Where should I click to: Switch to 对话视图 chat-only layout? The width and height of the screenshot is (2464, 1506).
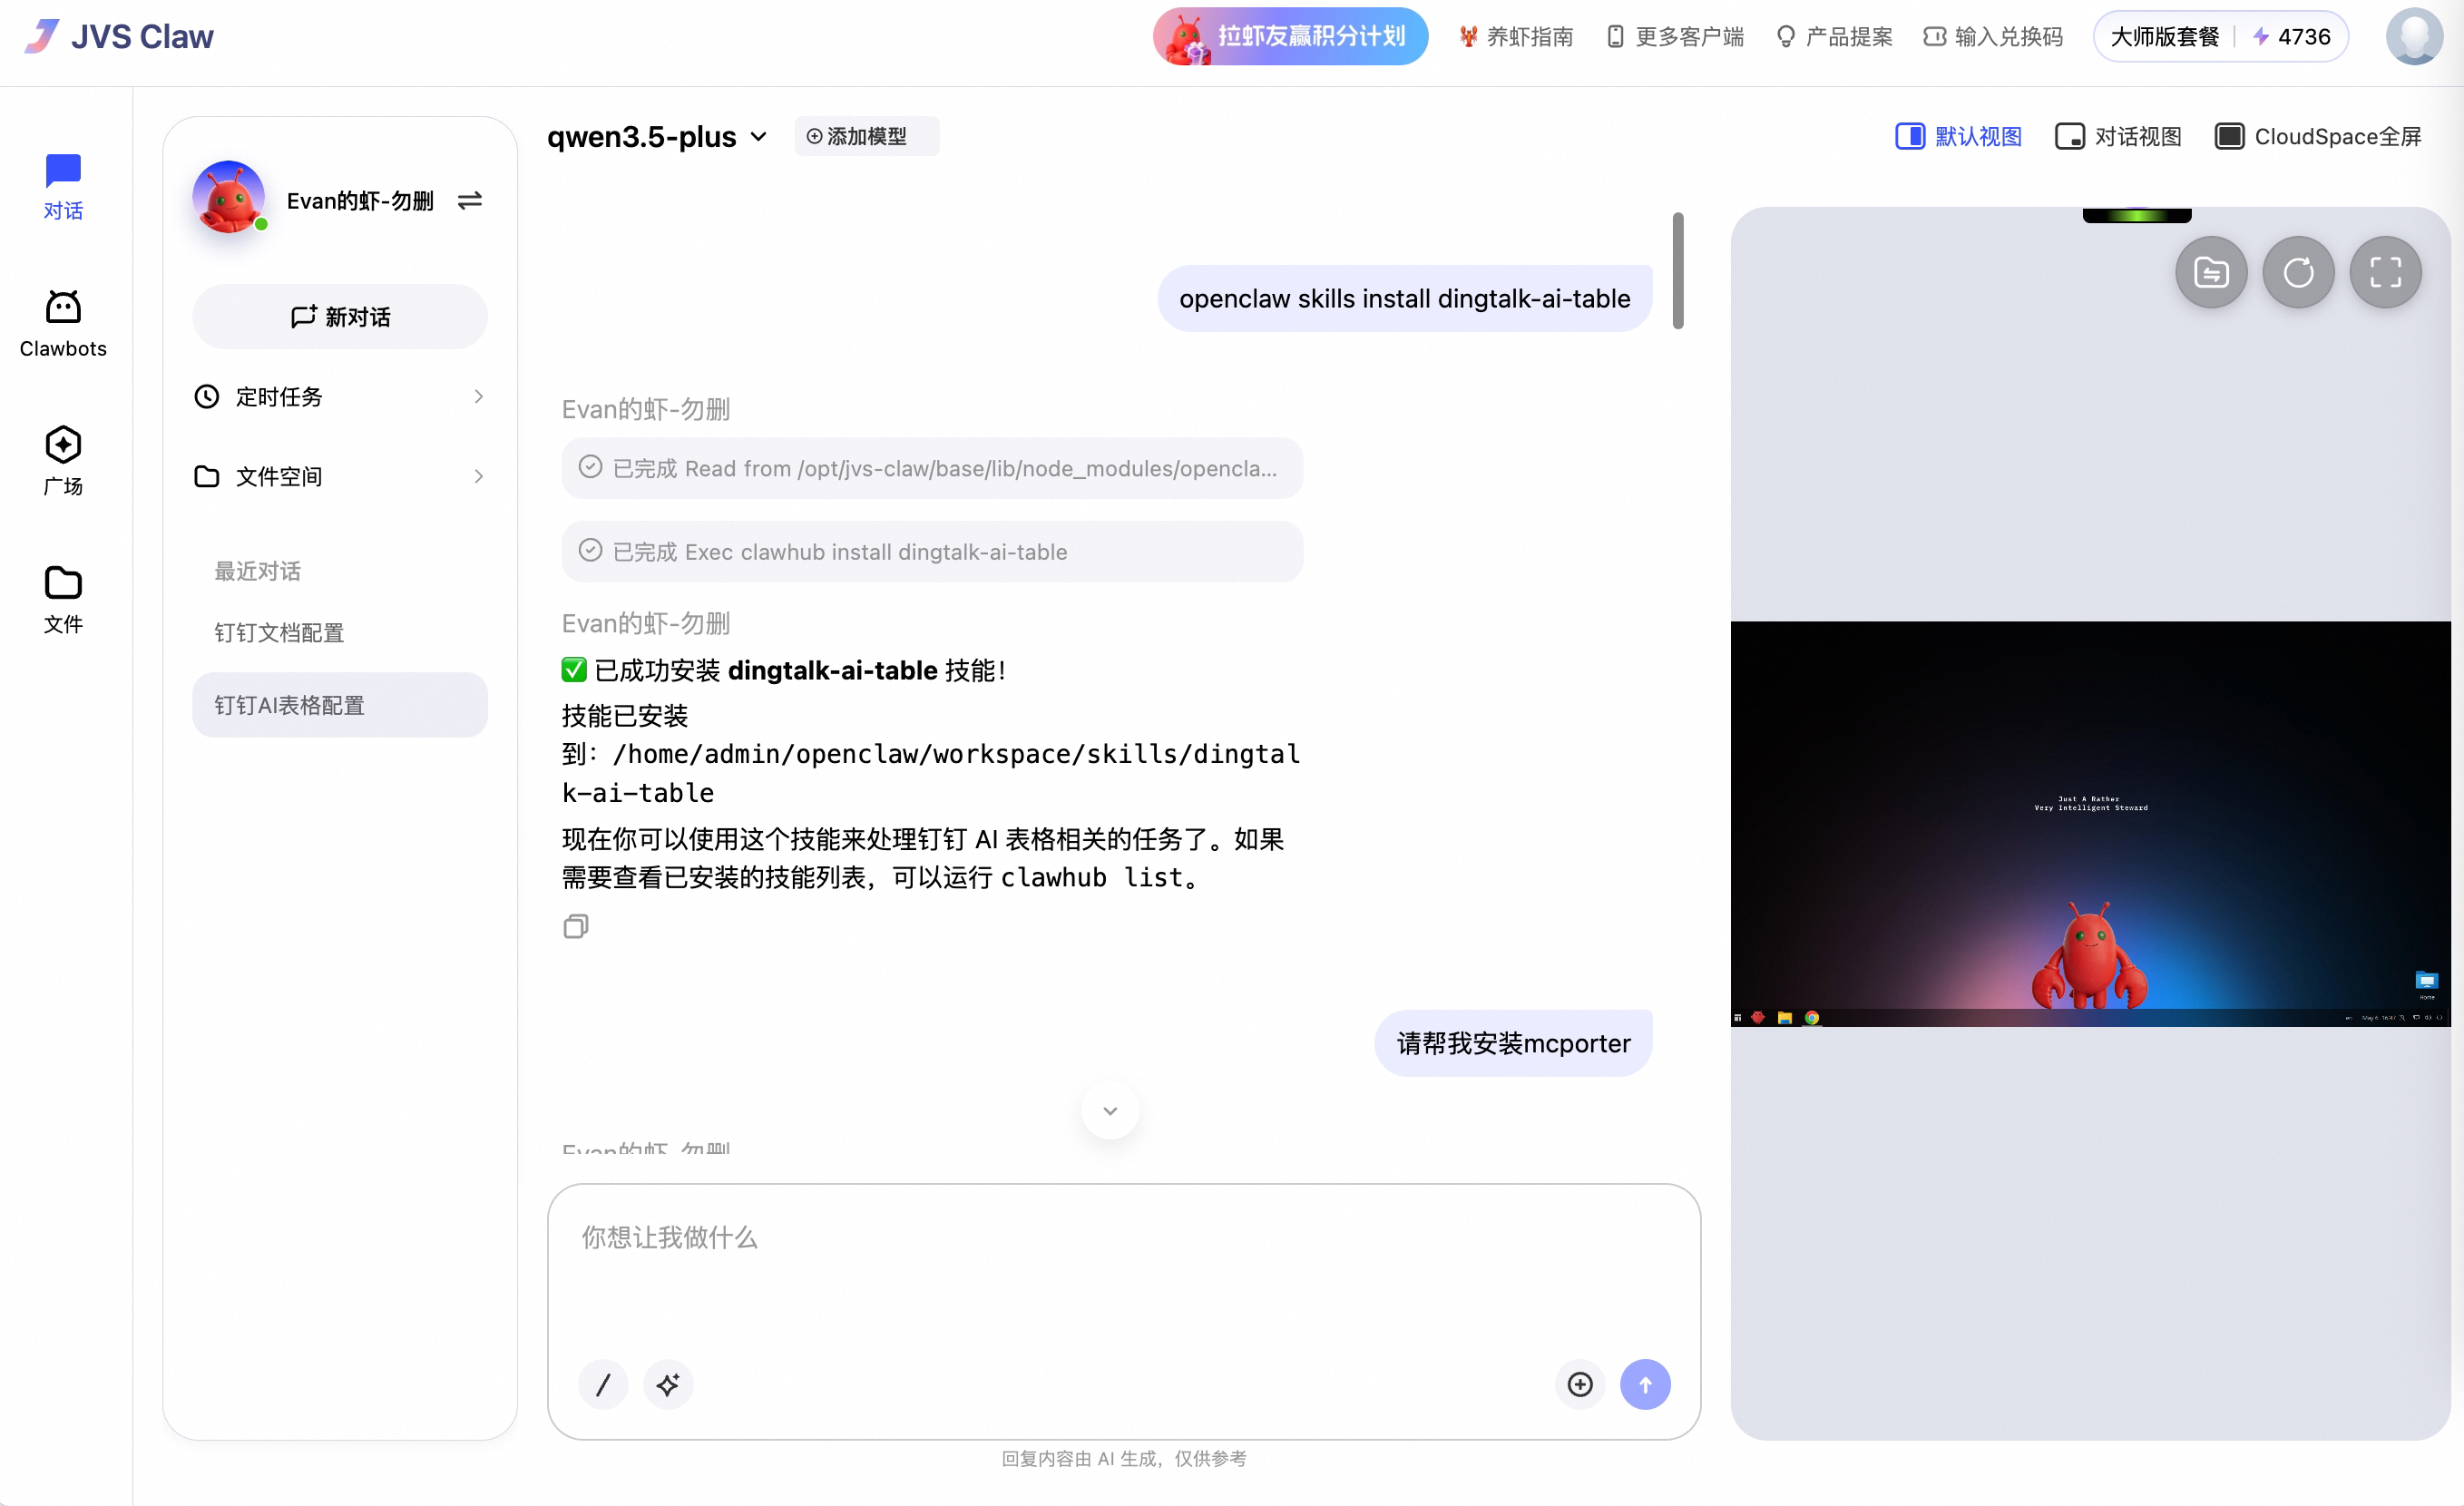[2118, 136]
